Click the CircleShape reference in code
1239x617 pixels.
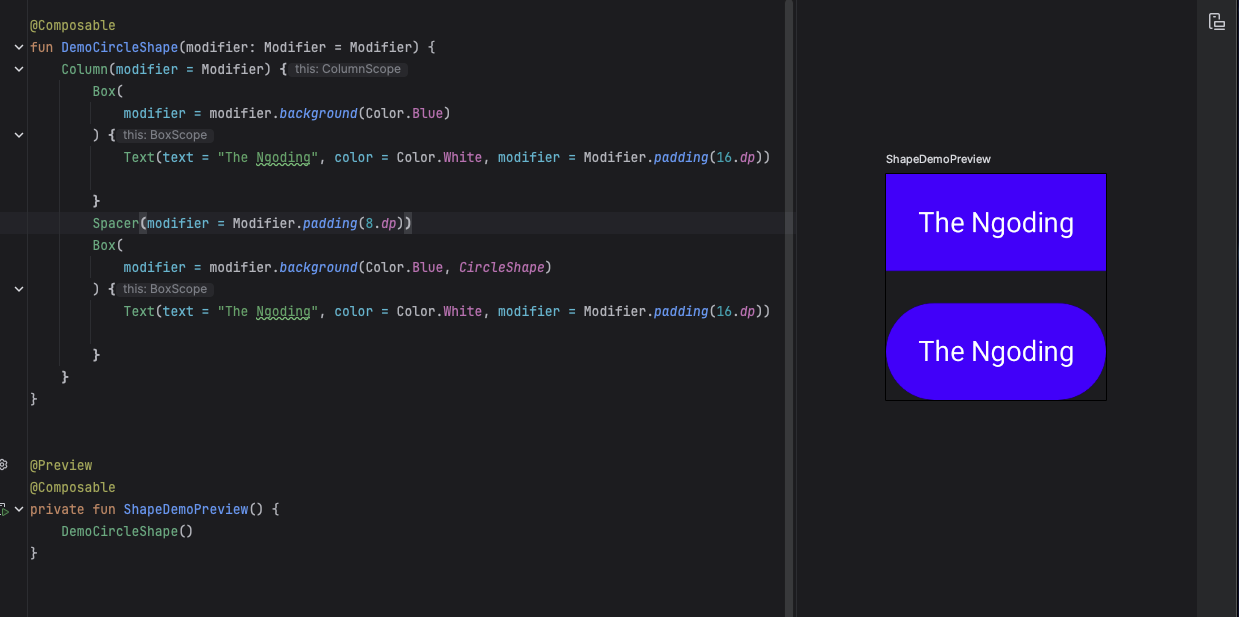[x=501, y=268]
